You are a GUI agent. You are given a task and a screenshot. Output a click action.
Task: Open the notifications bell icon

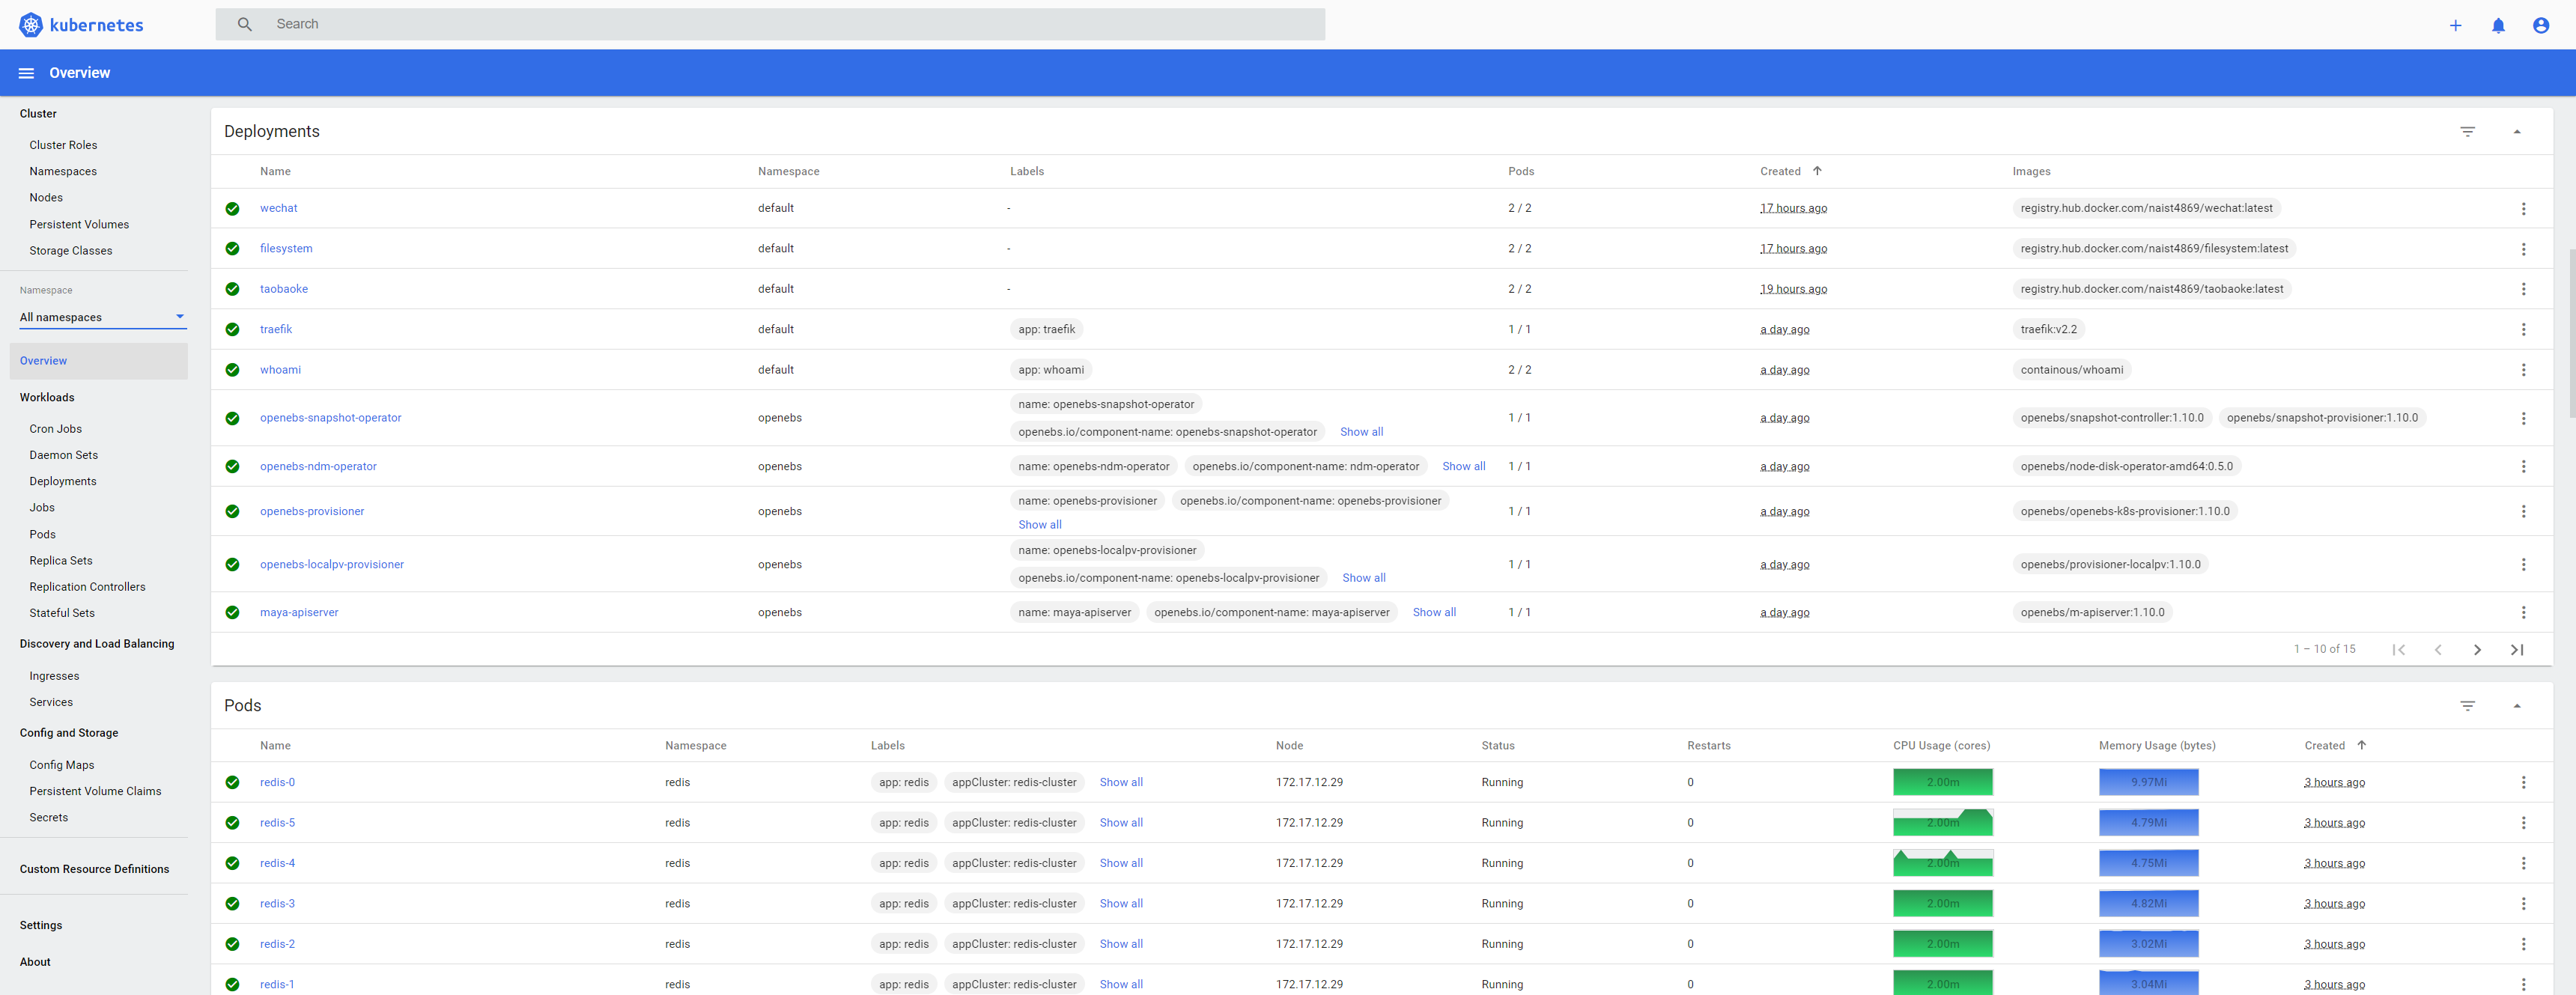(x=2497, y=25)
